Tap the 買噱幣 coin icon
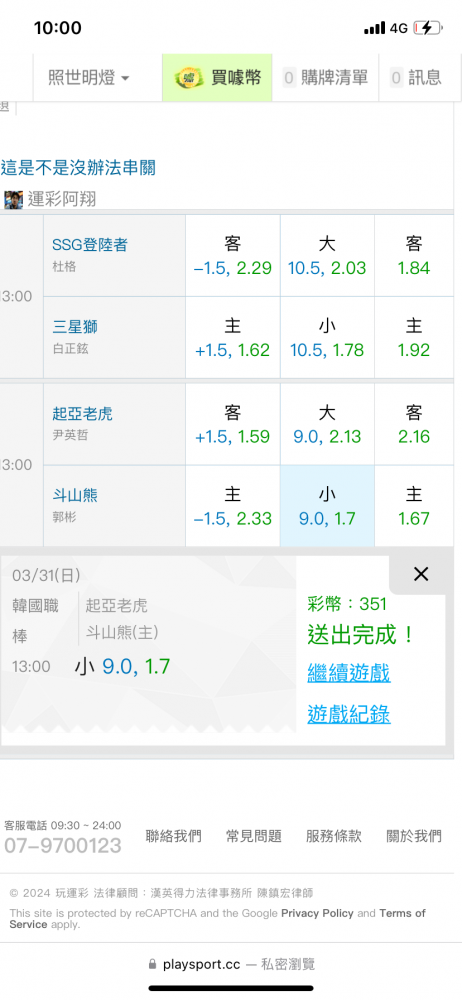 pyautogui.click(x=189, y=78)
